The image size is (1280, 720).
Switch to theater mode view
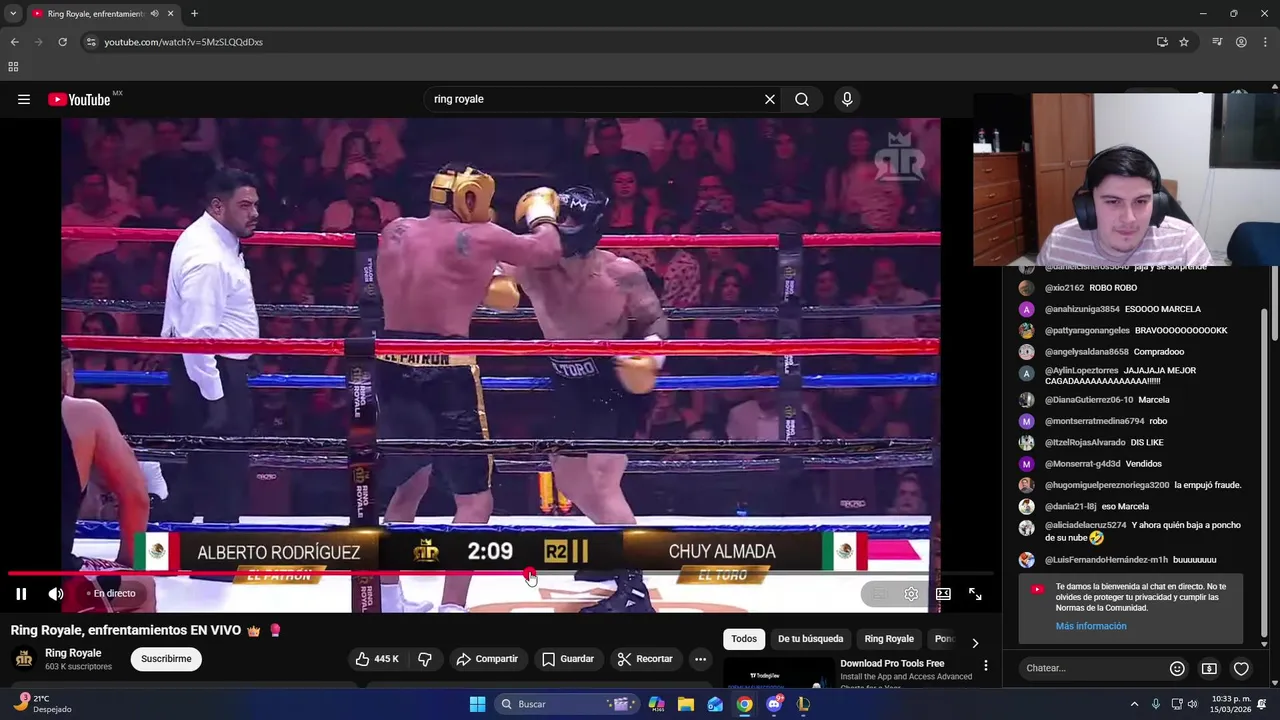pyautogui.click(x=943, y=594)
